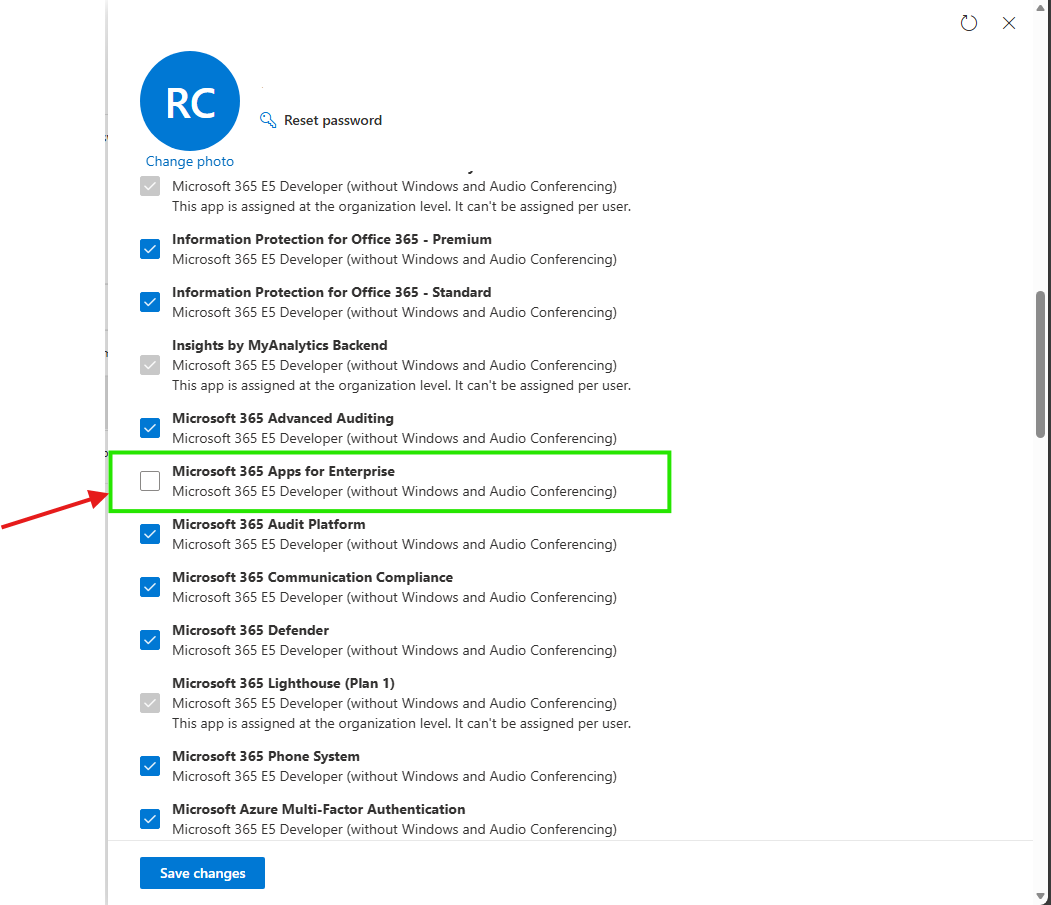
Task: Close the user details panel
Action: [x=1009, y=23]
